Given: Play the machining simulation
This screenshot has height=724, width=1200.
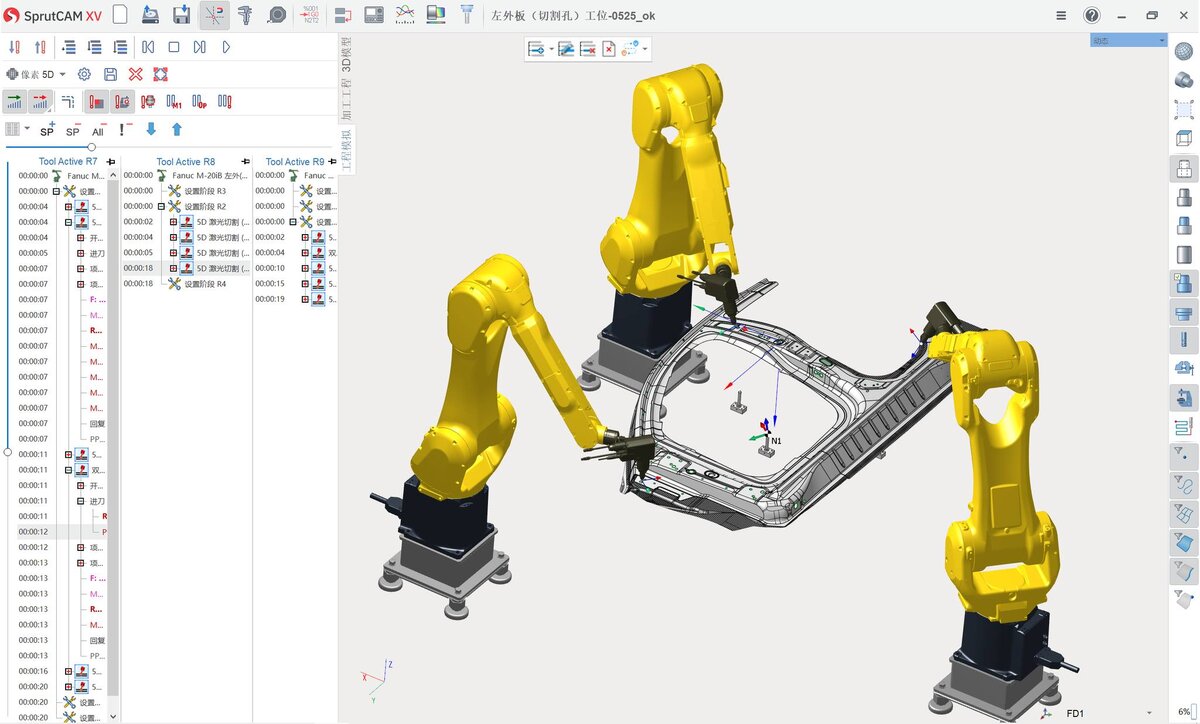Looking at the screenshot, I should (226, 47).
